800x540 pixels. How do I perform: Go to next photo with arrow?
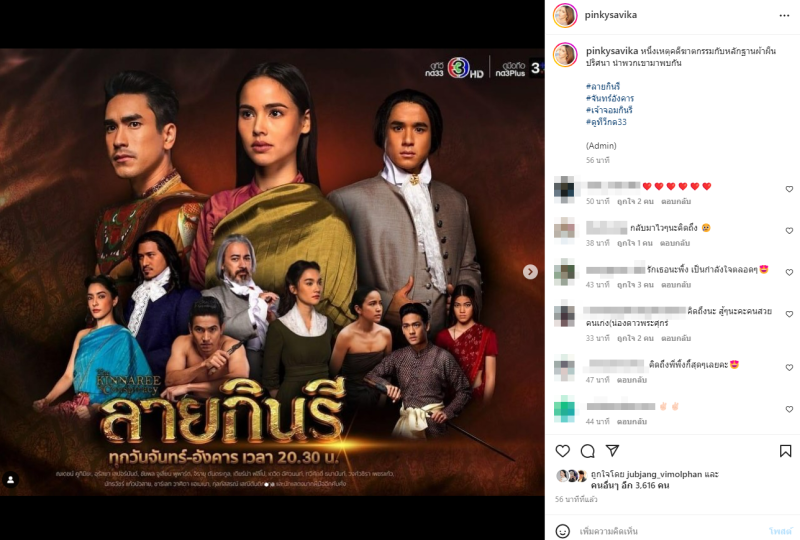530,272
